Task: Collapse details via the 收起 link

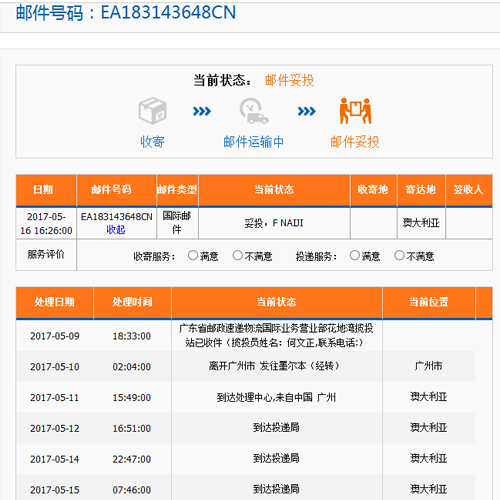Action: [x=116, y=230]
